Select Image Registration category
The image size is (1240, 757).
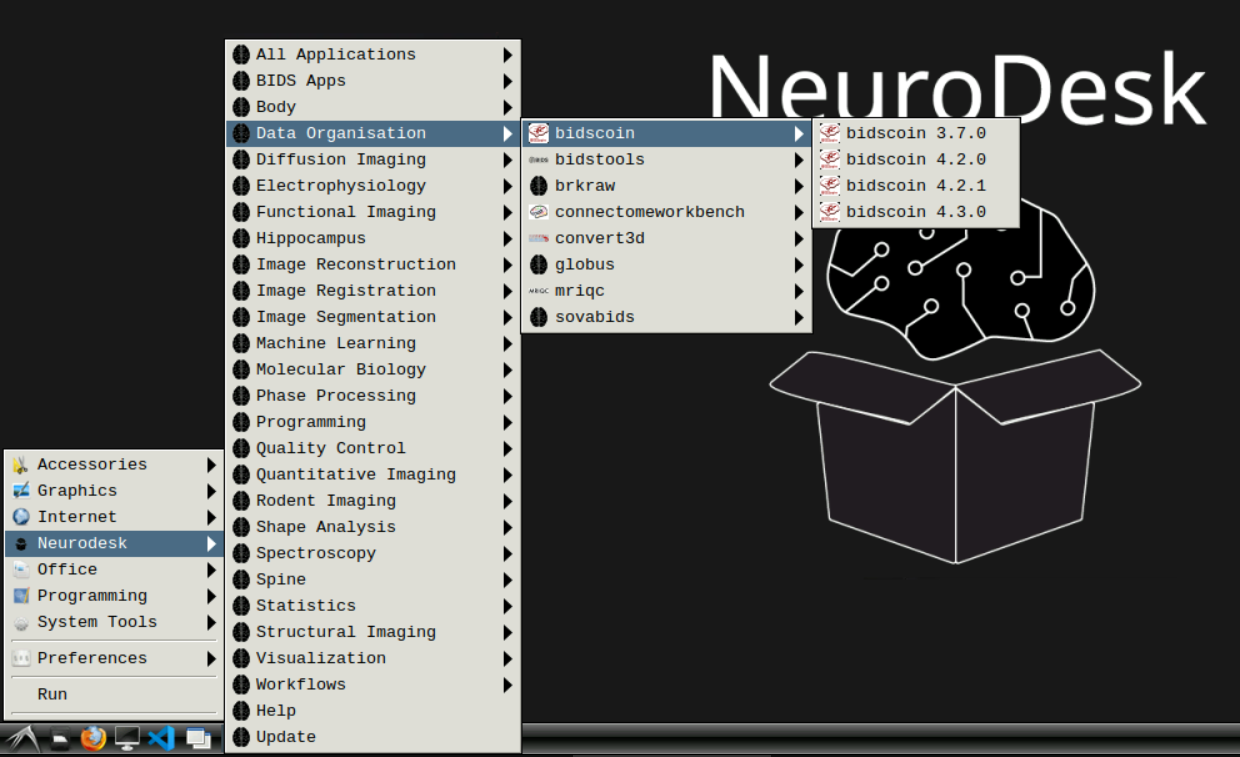tap(373, 291)
